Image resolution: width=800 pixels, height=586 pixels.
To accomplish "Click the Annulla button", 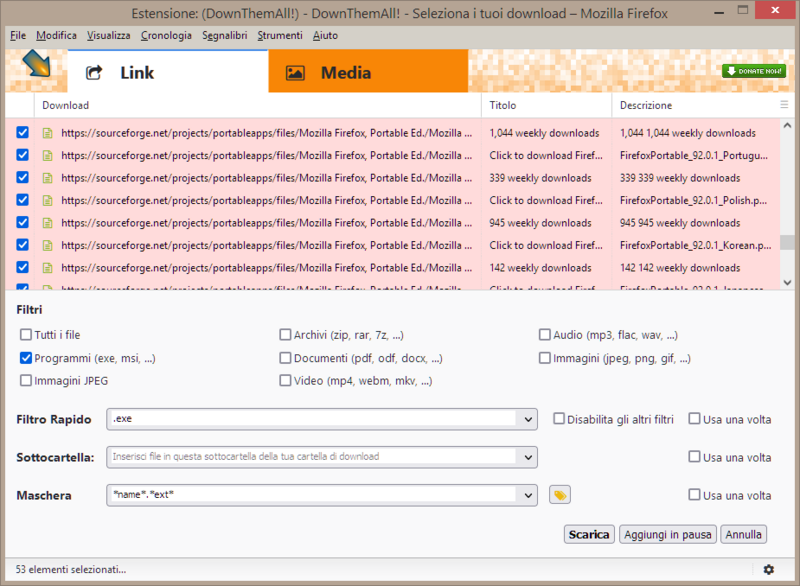I will tap(743, 534).
